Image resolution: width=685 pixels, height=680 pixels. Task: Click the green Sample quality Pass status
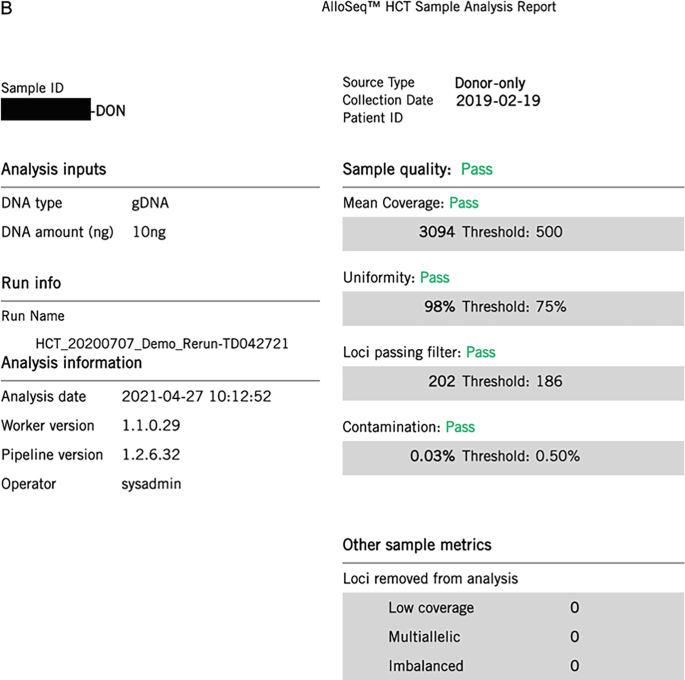477,169
